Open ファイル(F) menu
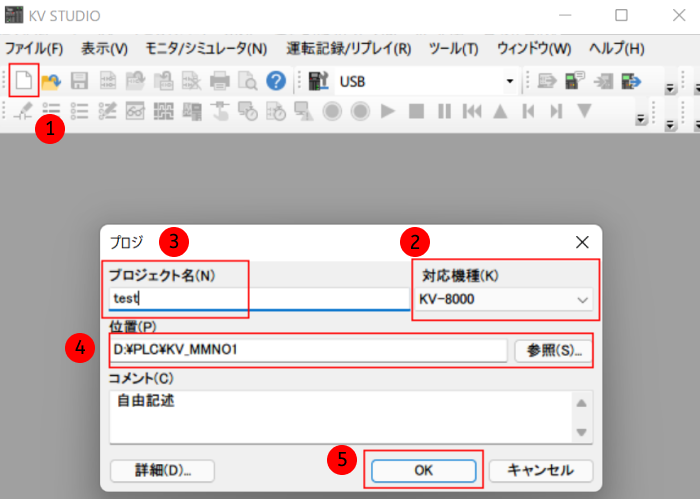The width and height of the screenshot is (700, 499). click(x=34, y=48)
